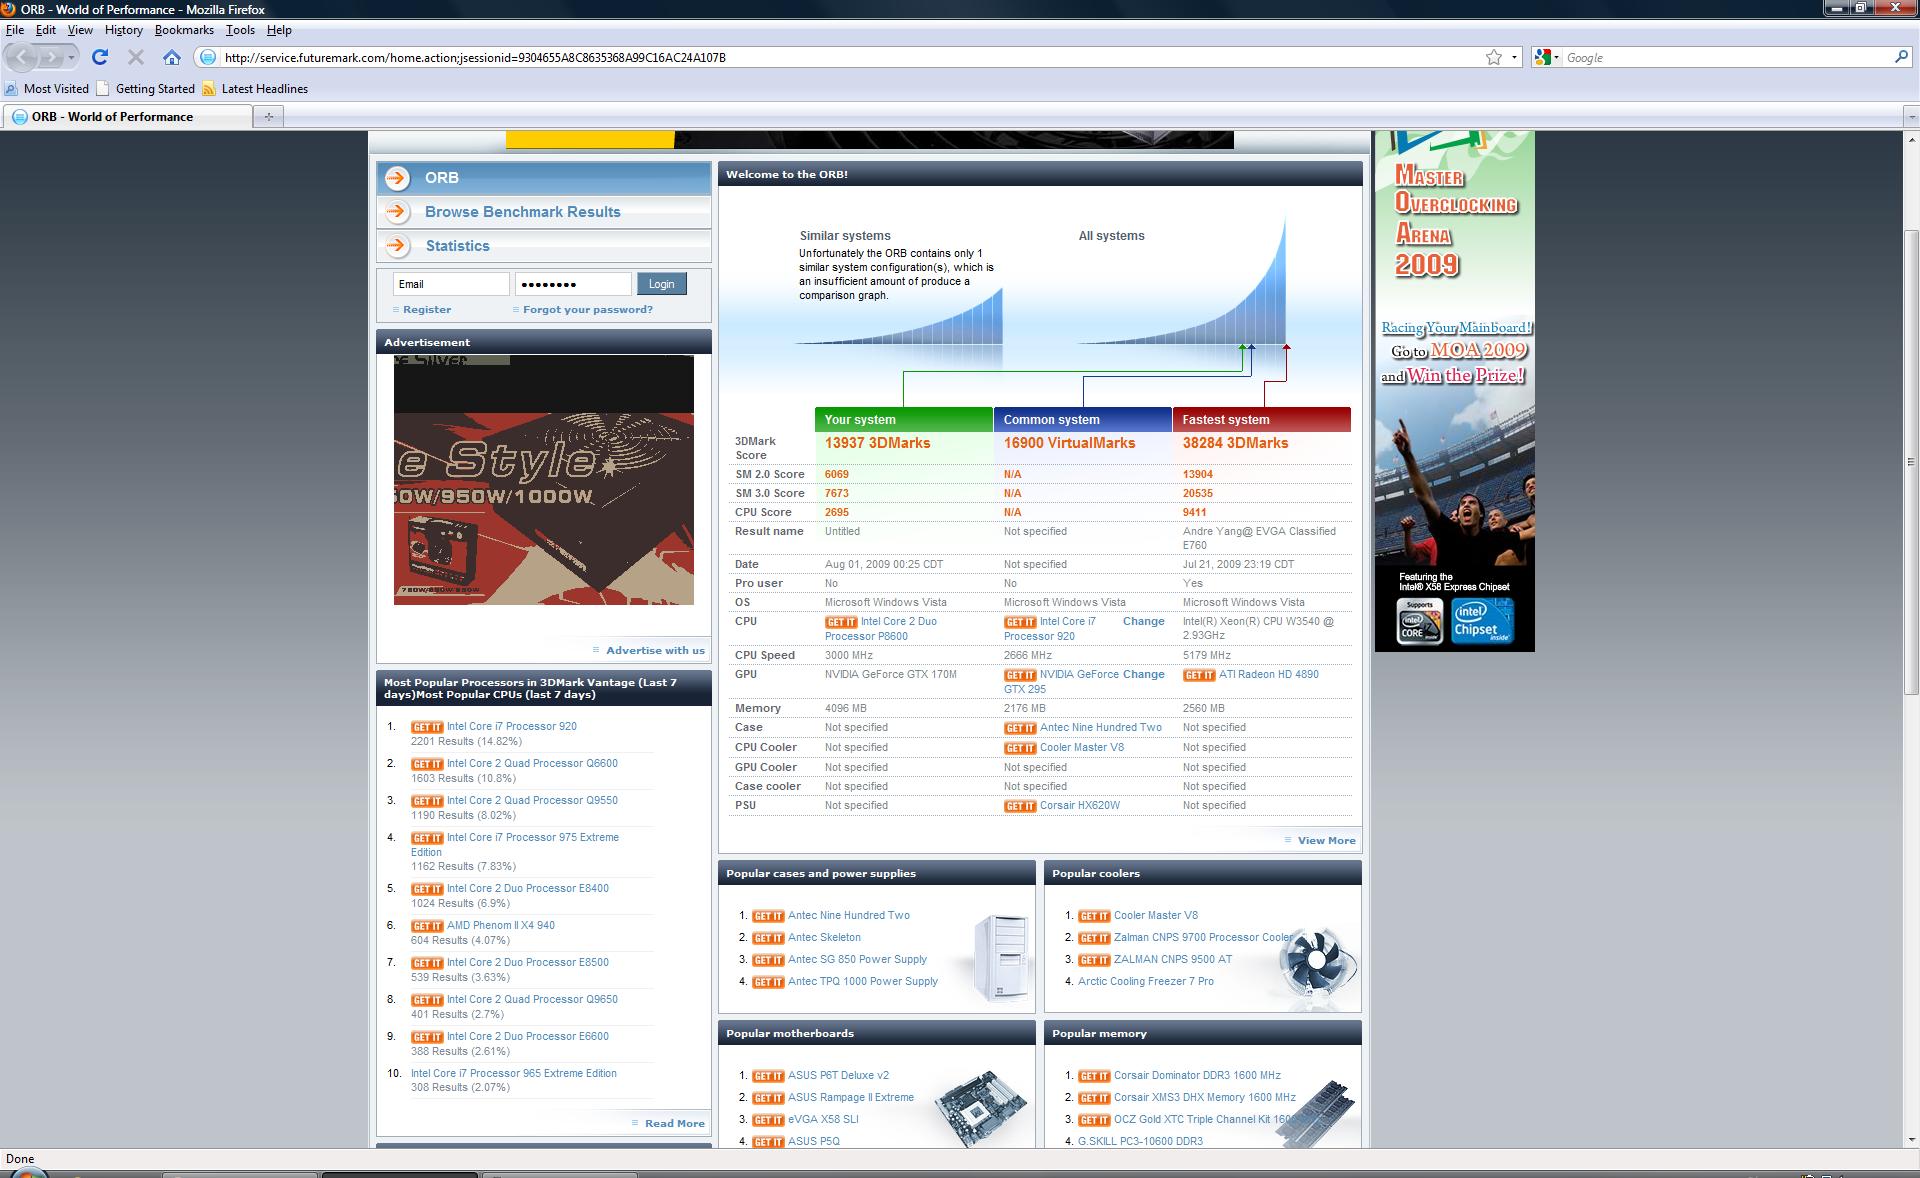Open the File menu
1920x1178 pixels.
coord(15,30)
